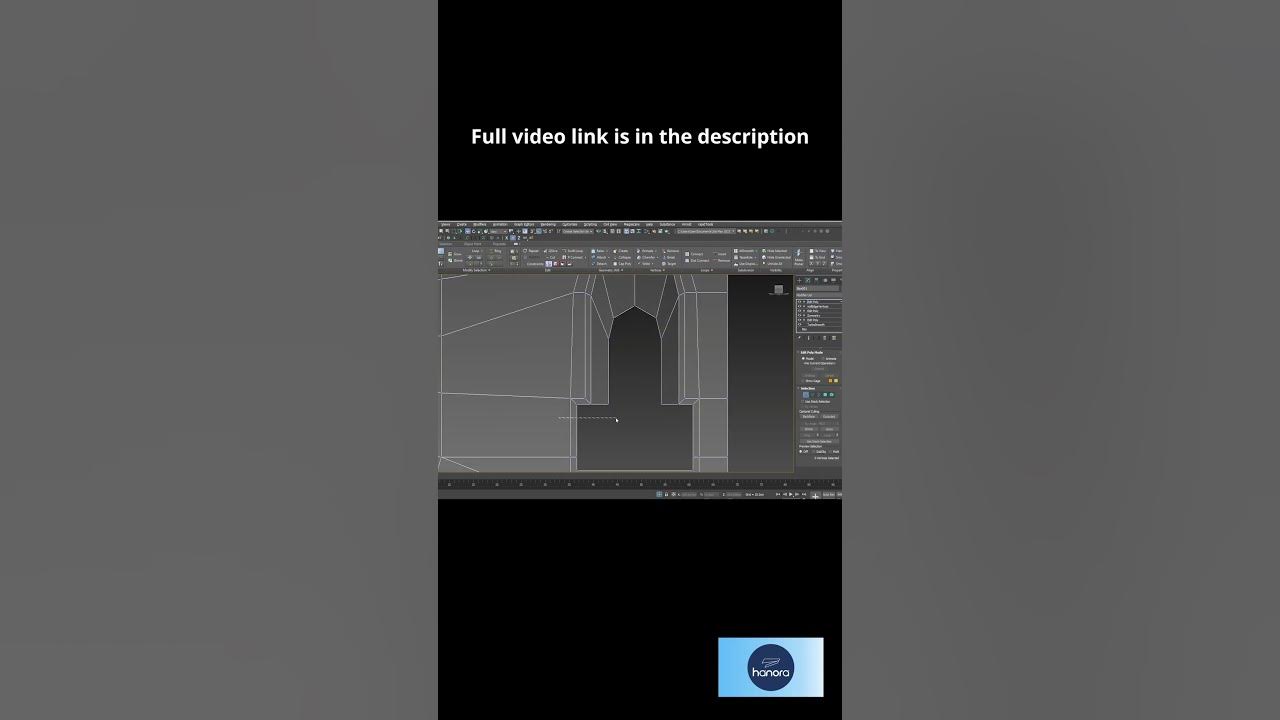Click Collapse button in ribbon Geometry panel
The width and height of the screenshot is (1280, 720).
tap(622, 258)
